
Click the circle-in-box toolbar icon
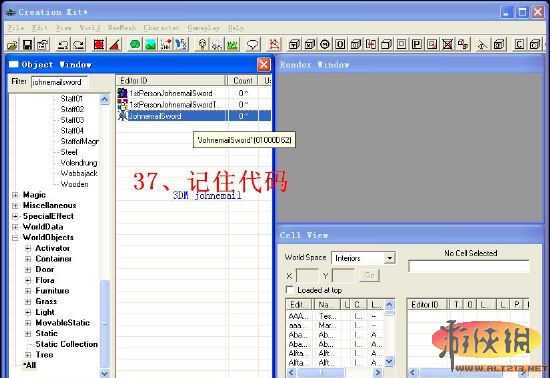325,45
